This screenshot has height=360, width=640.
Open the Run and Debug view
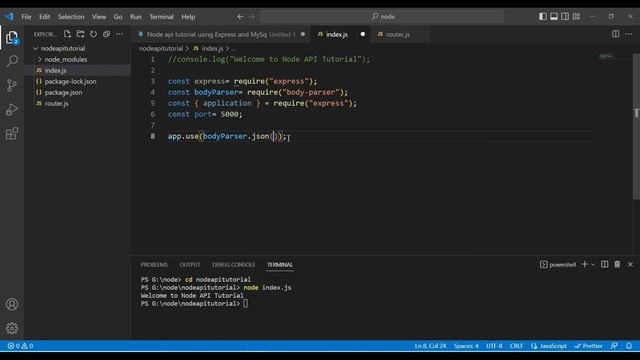click(x=12, y=109)
